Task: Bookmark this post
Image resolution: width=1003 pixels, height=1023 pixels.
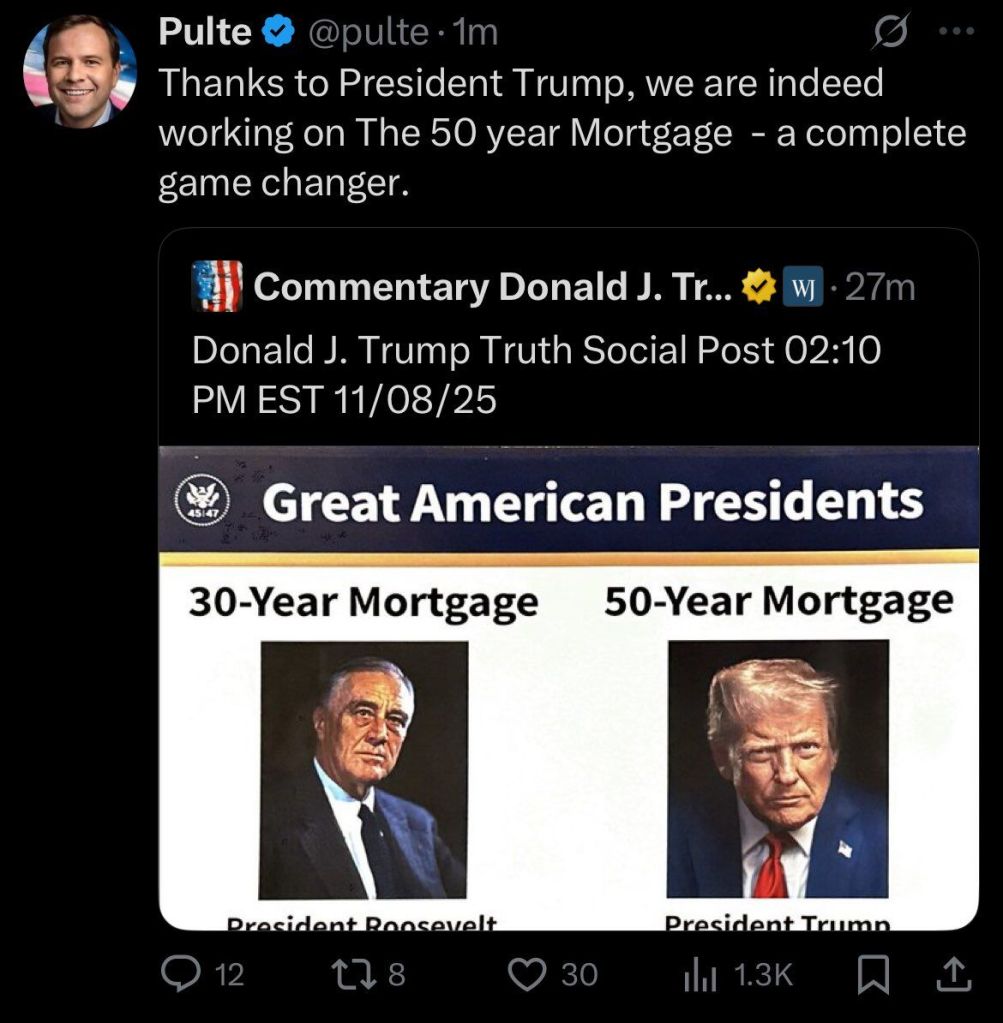Action: pyautogui.click(x=875, y=975)
